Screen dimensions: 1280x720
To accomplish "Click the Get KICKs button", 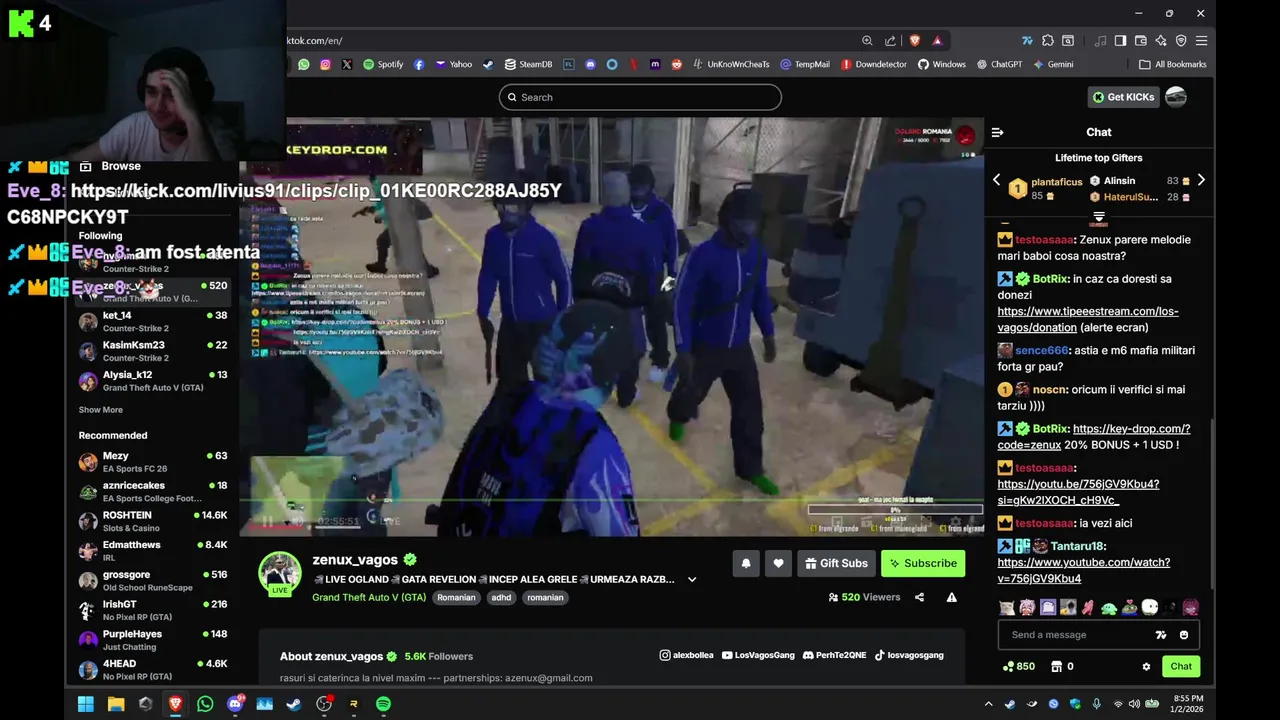I will tap(1123, 97).
